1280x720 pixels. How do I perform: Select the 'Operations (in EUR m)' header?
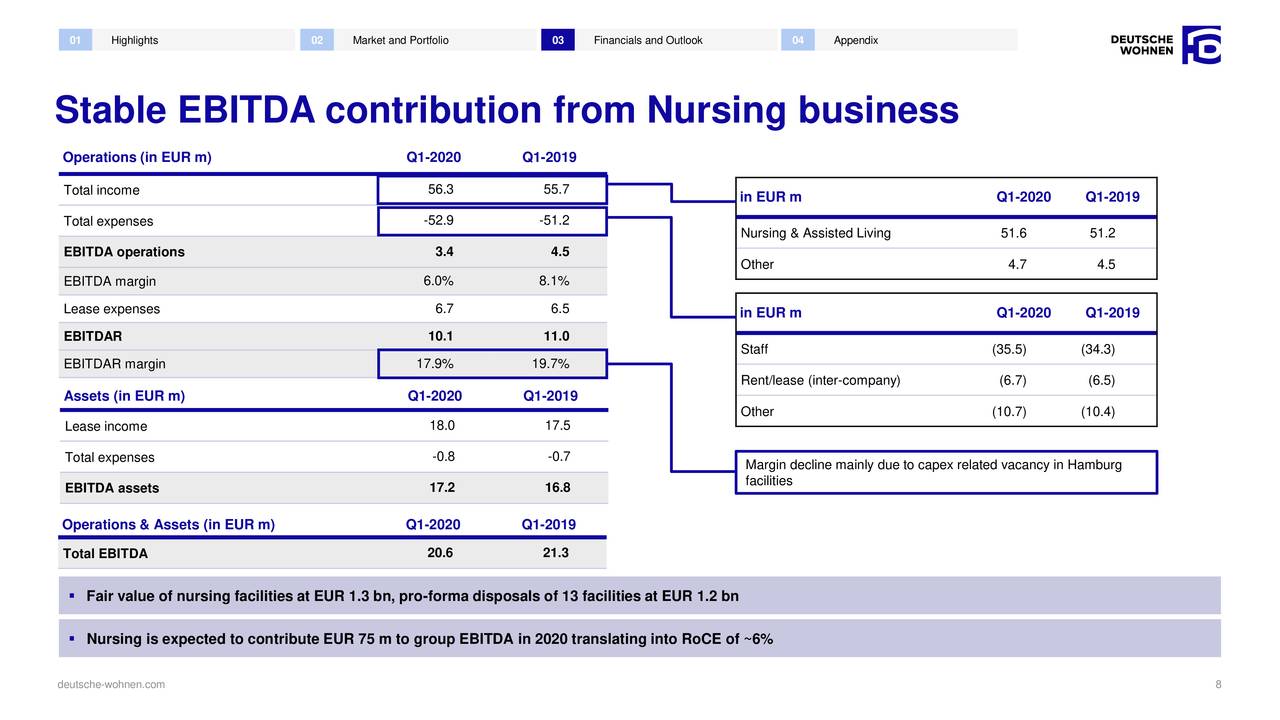point(137,157)
